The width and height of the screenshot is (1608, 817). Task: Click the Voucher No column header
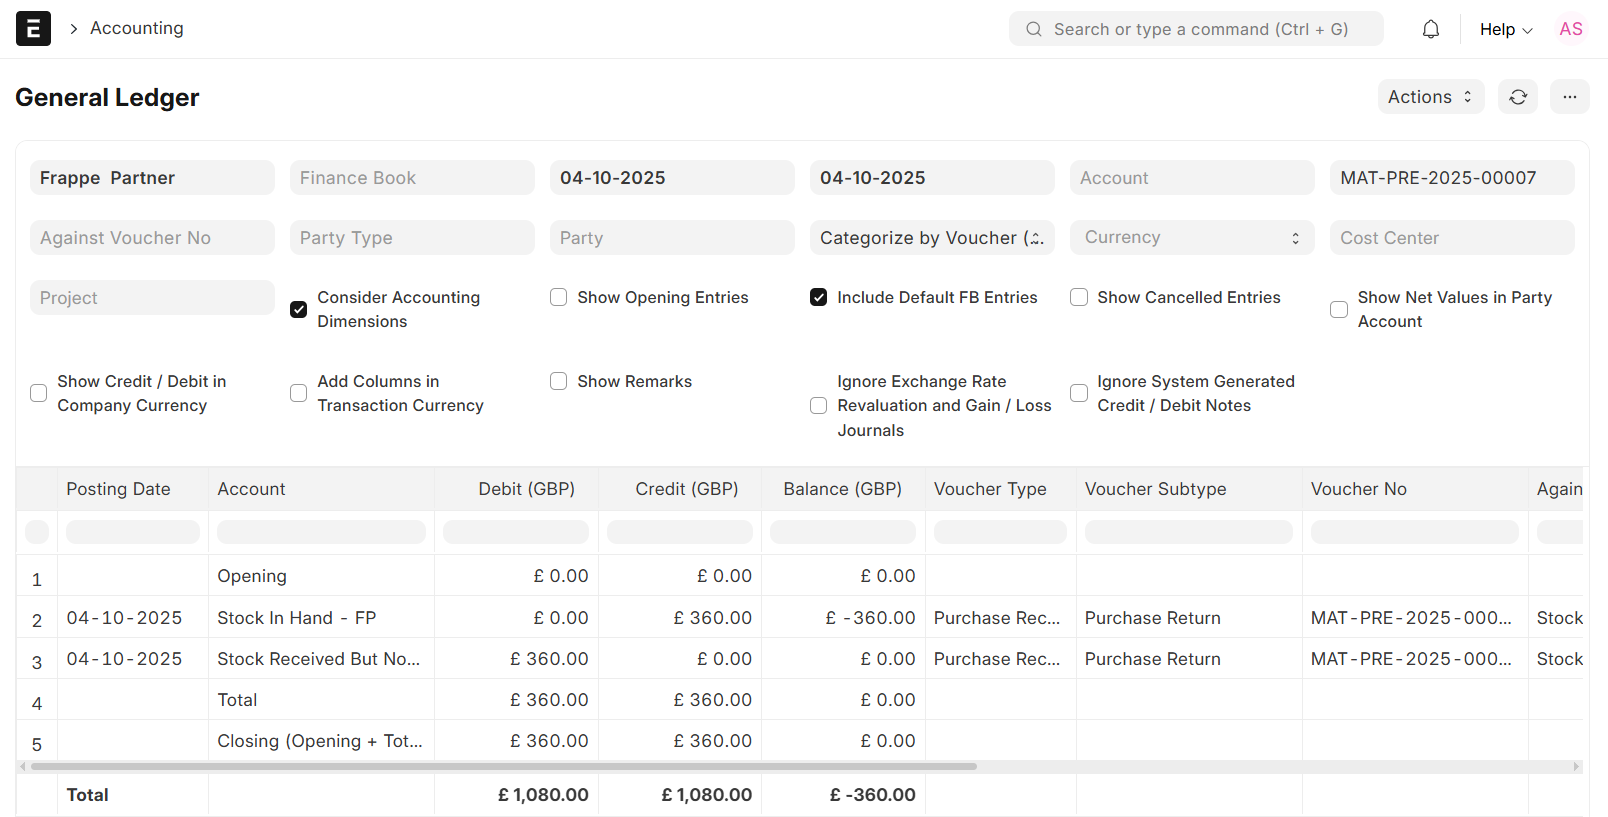click(1358, 489)
